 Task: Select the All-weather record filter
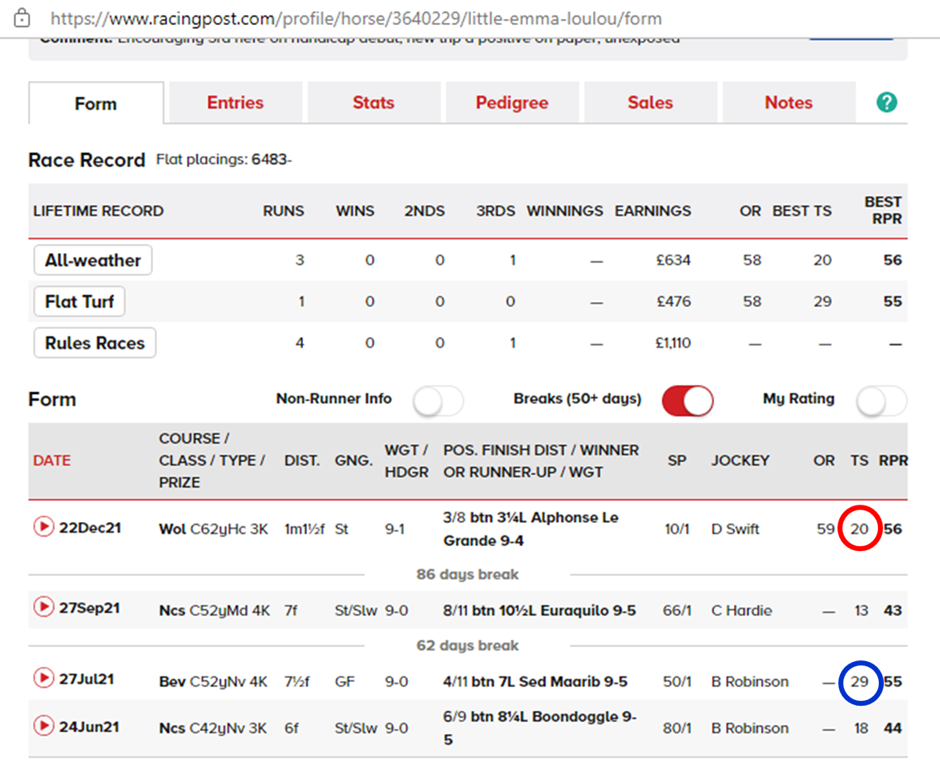(92, 260)
